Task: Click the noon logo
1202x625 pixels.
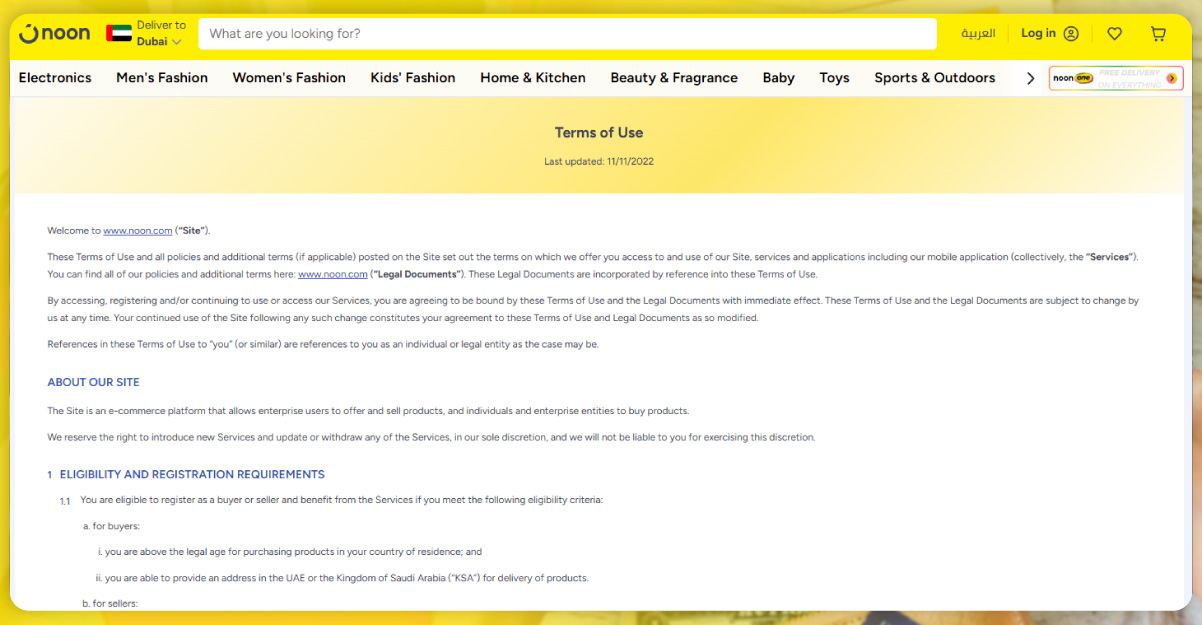Action: pos(55,33)
